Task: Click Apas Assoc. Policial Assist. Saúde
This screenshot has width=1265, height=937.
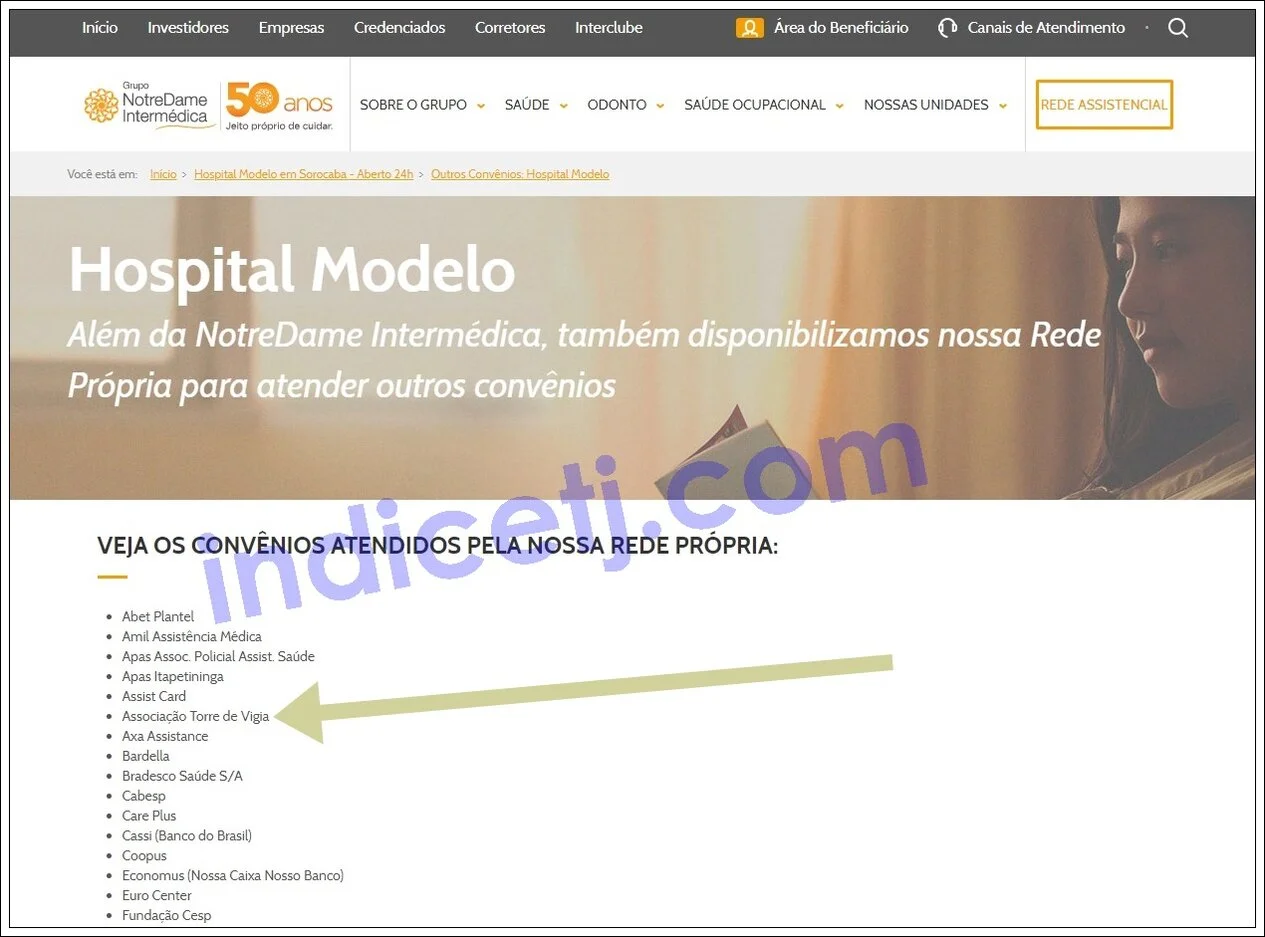Action: click(218, 657)
